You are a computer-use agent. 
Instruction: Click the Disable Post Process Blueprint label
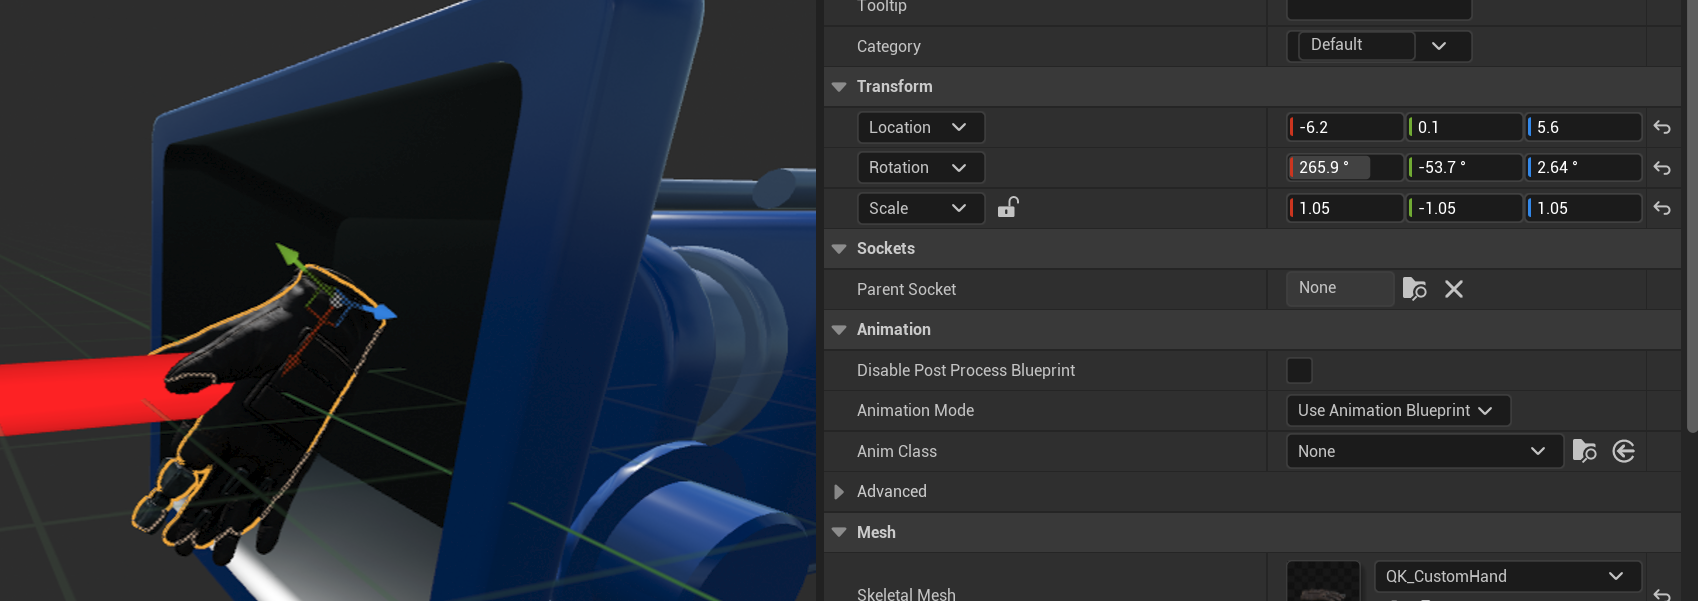[x=966, y=370]
